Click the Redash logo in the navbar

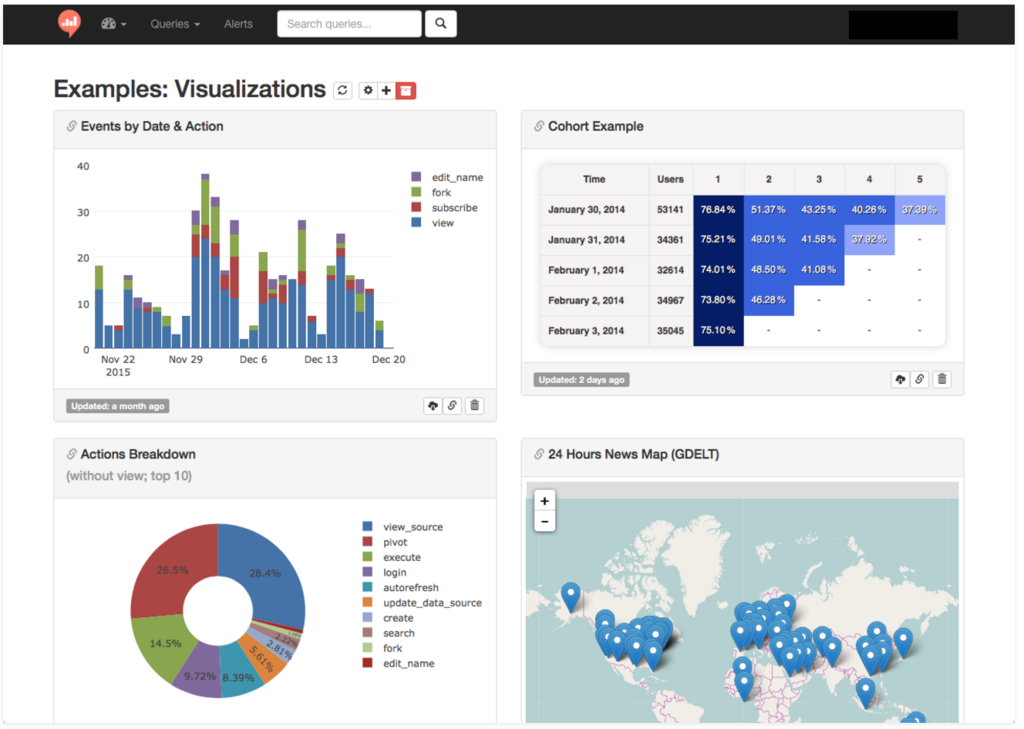click(x=69, y=24)
